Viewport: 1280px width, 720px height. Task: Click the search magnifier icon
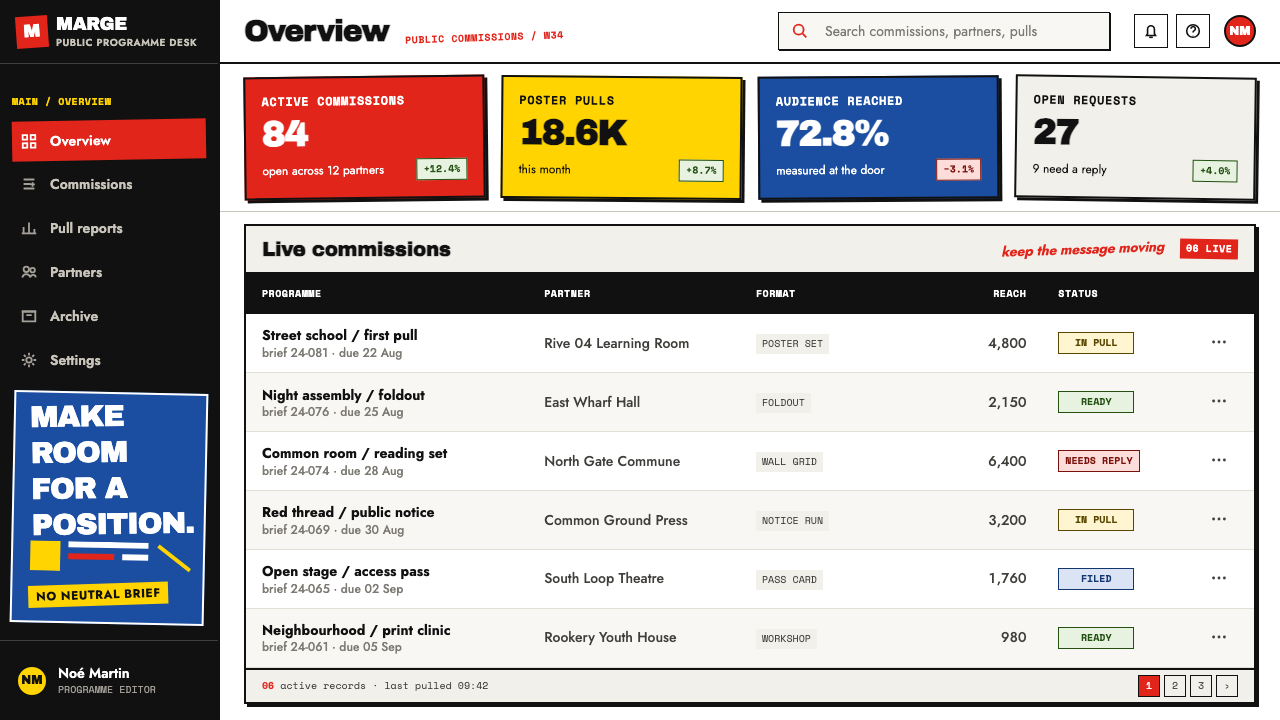pos(800,31)
